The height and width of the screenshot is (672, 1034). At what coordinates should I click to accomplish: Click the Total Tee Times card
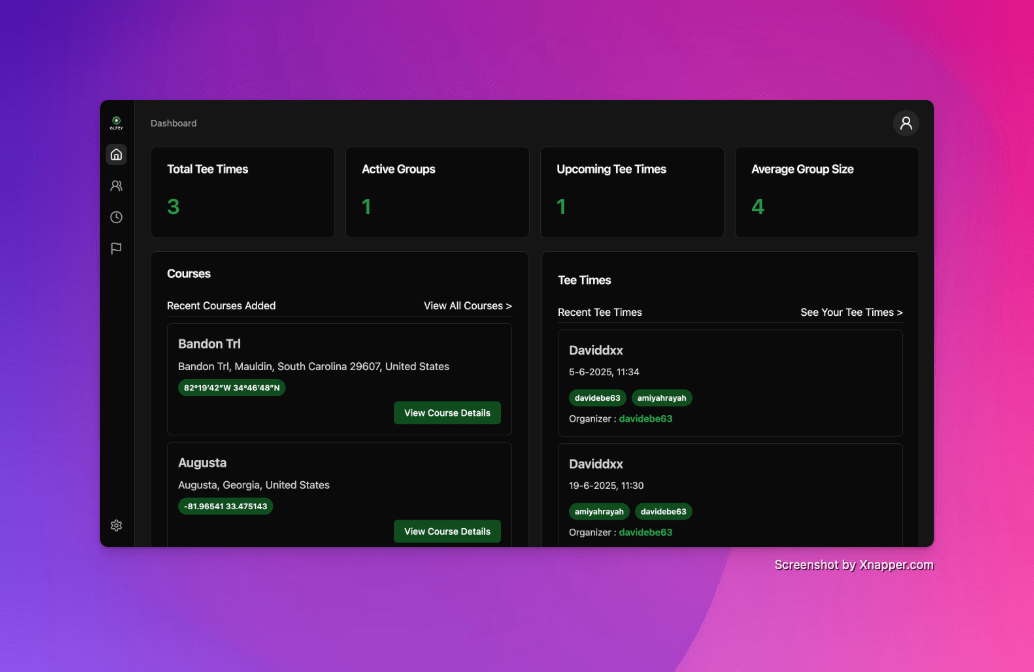pos(243,192)
